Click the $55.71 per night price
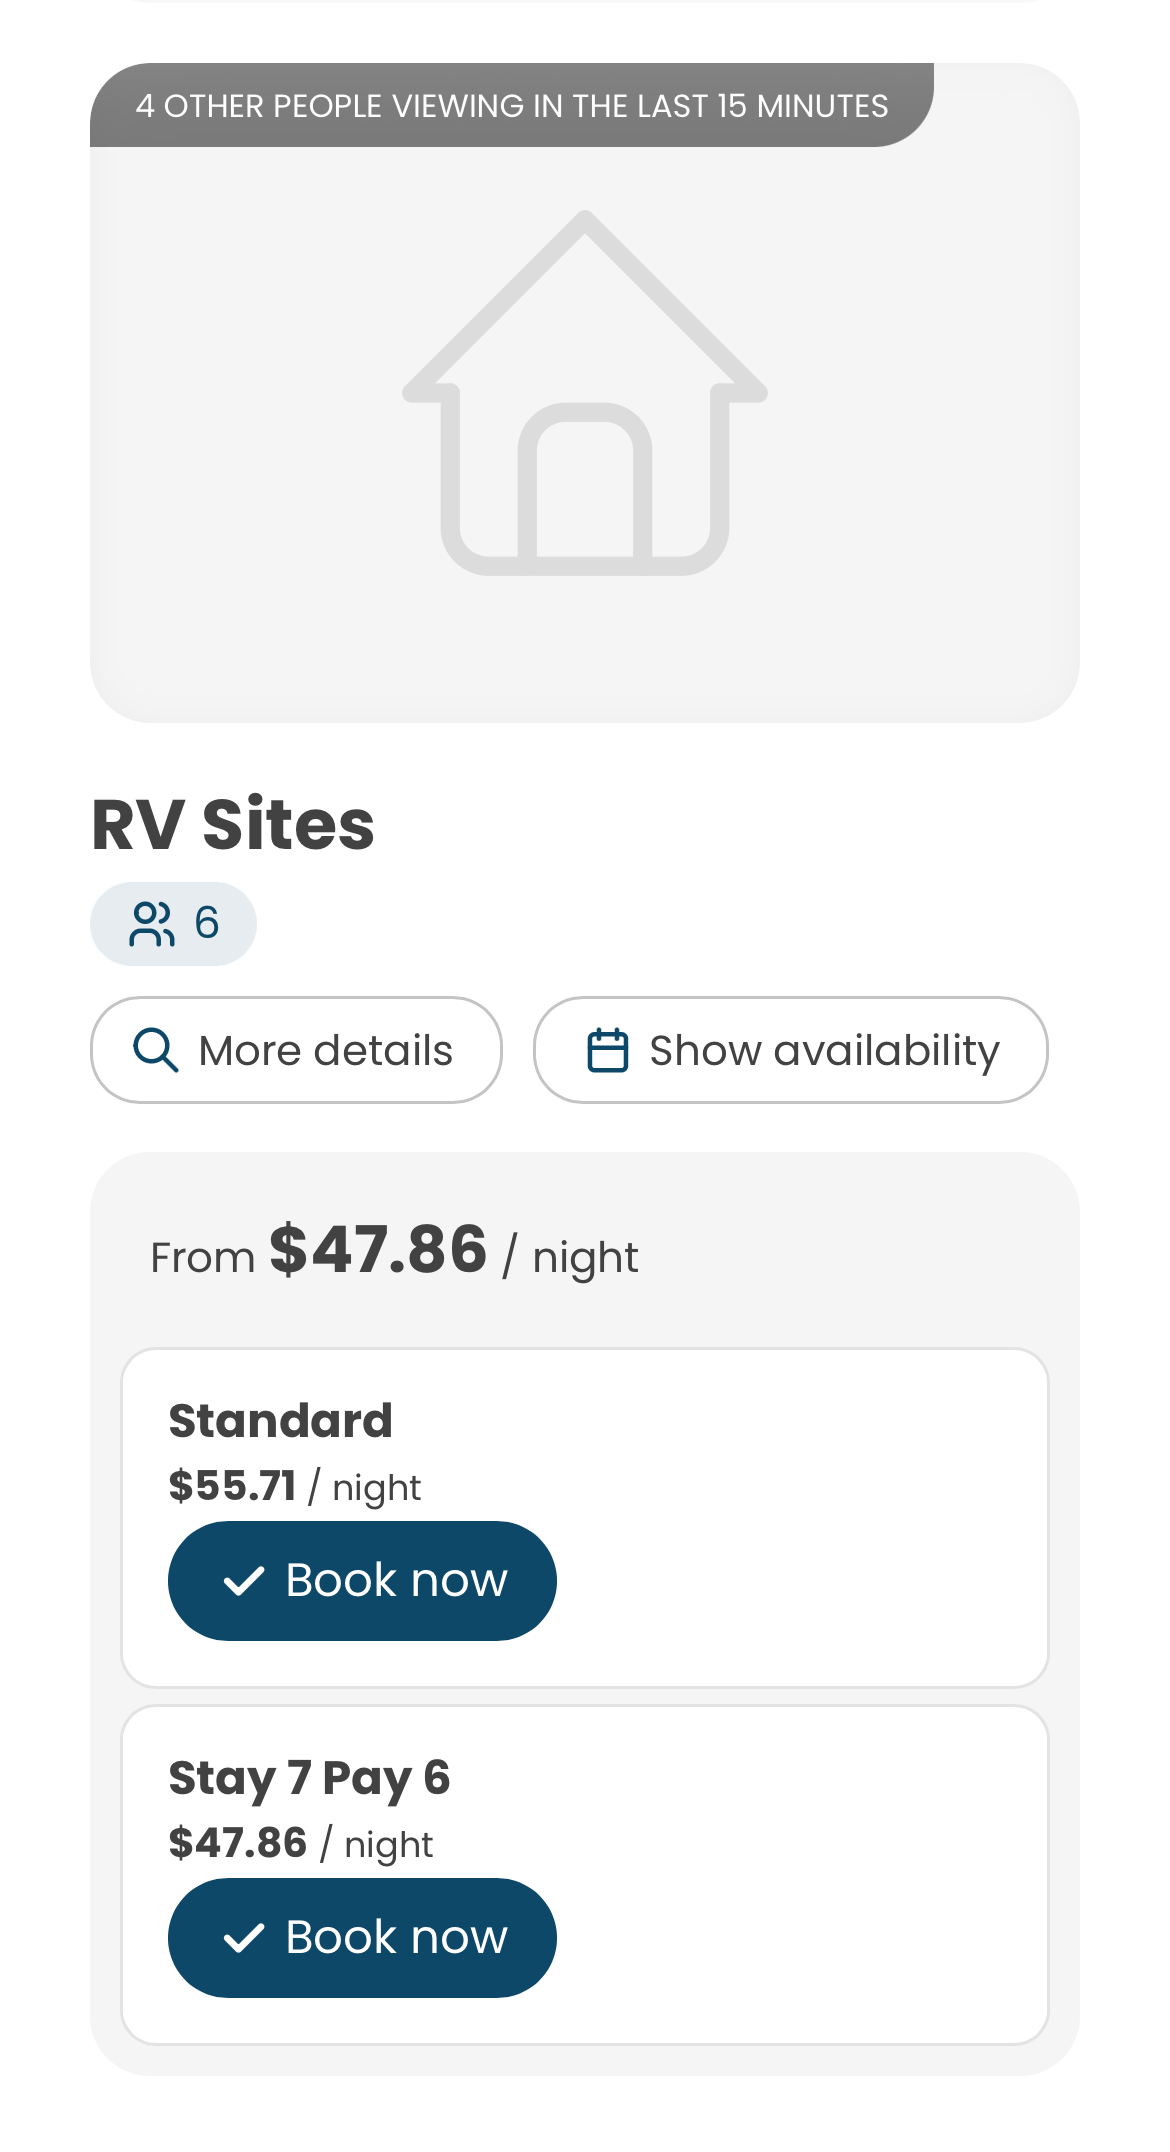 tap(233, 1486)
